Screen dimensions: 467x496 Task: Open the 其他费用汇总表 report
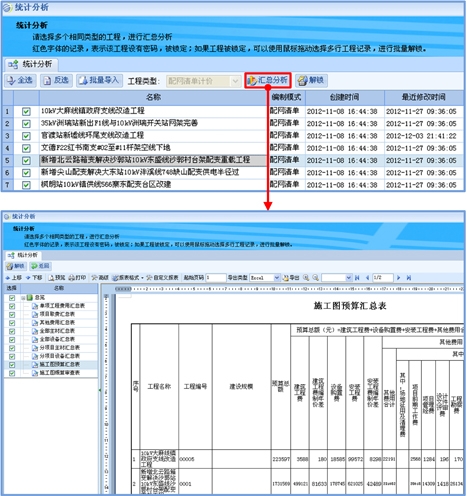pos(53,322)
